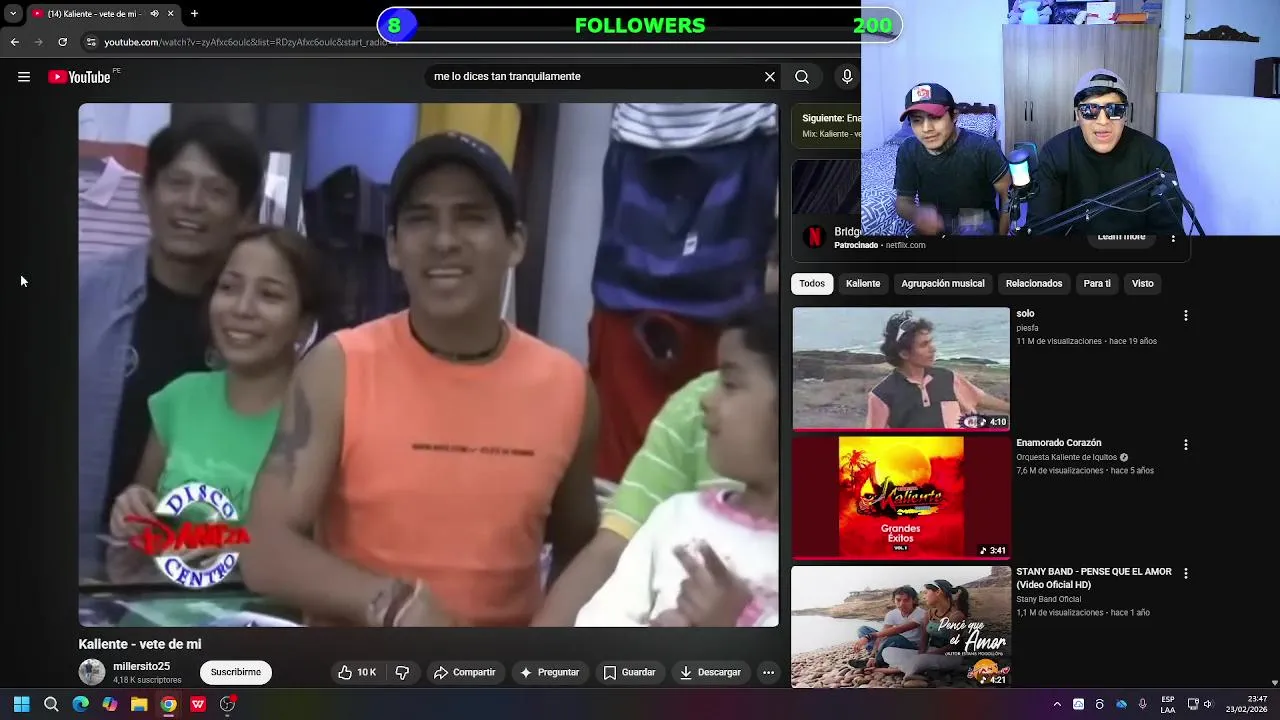Select the 'Agrupación musical' filter chip
Viewport: 1280px width, 720px height.
click(943, 284)
